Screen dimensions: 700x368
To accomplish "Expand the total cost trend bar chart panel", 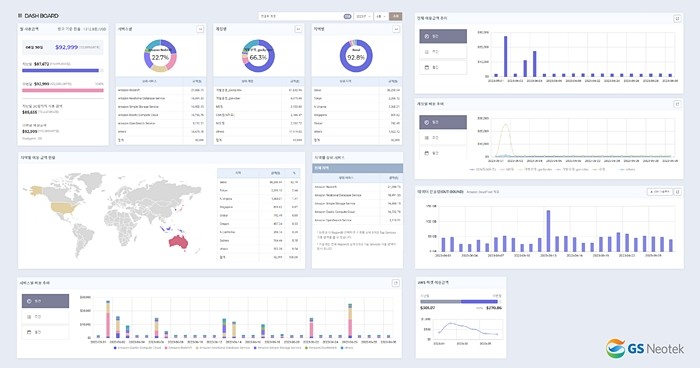I will 677,18.
